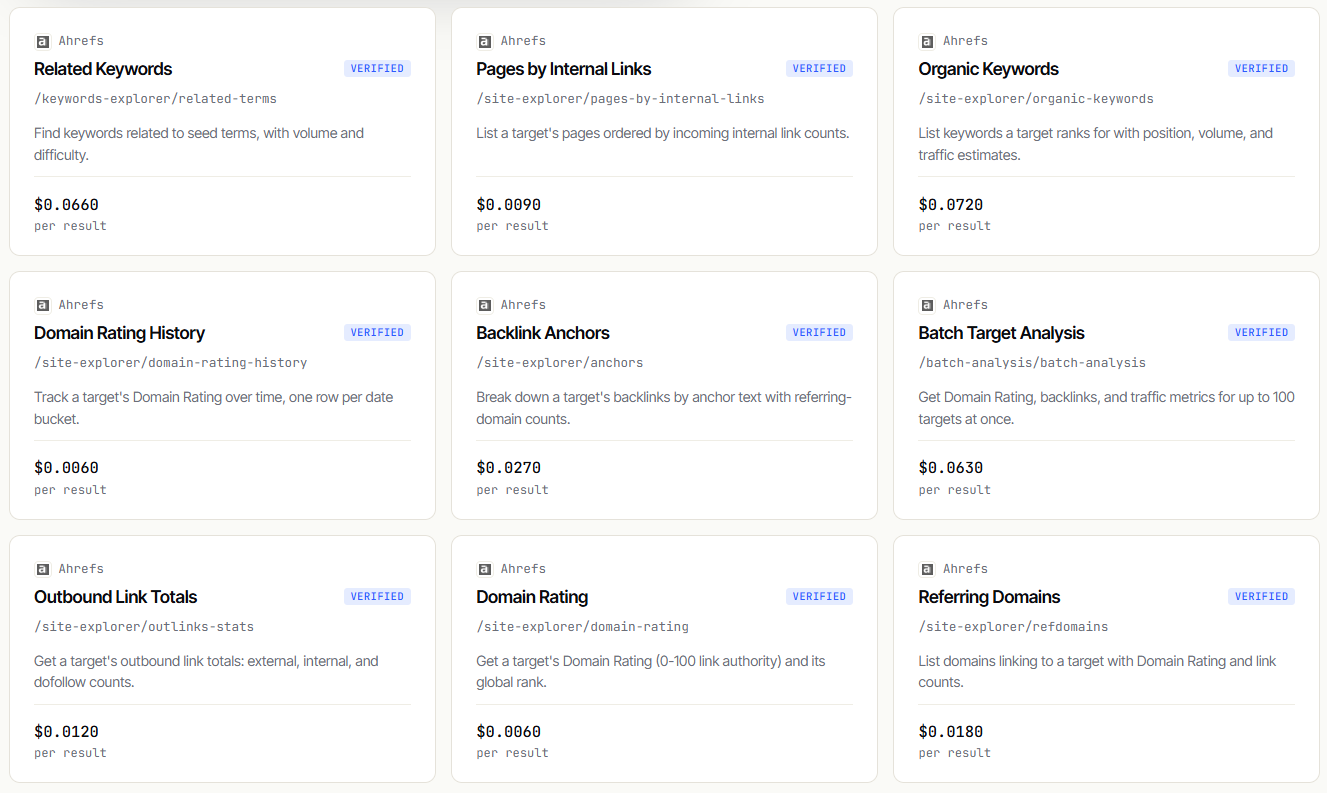Screen dimensions: 1327x793
Task: Open the Domain Rating card title
Action: coord(532,597)
